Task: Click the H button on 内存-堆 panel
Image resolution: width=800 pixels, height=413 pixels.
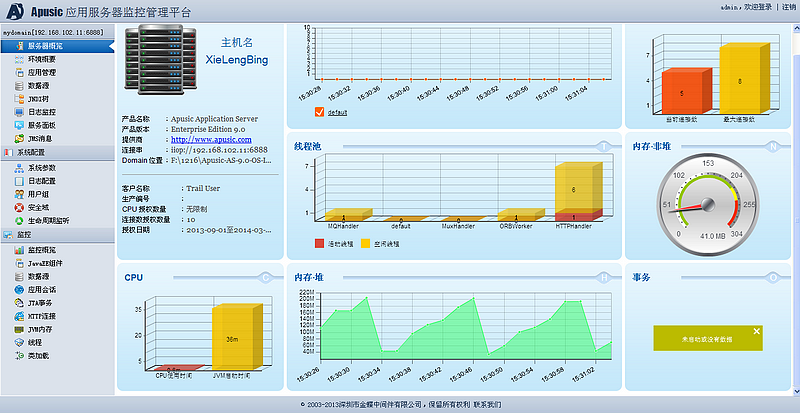Action: pos(605,278)
